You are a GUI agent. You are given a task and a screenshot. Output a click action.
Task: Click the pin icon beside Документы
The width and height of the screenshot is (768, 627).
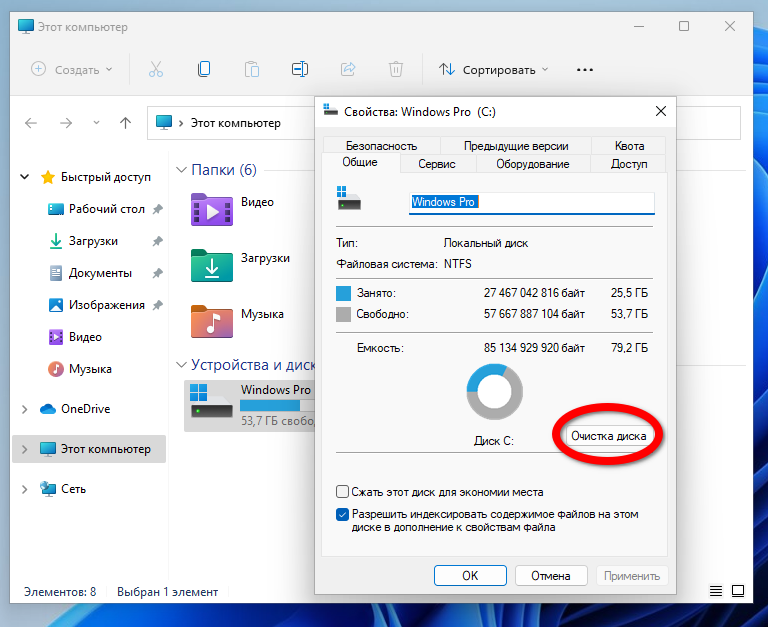tap(157, 273)
